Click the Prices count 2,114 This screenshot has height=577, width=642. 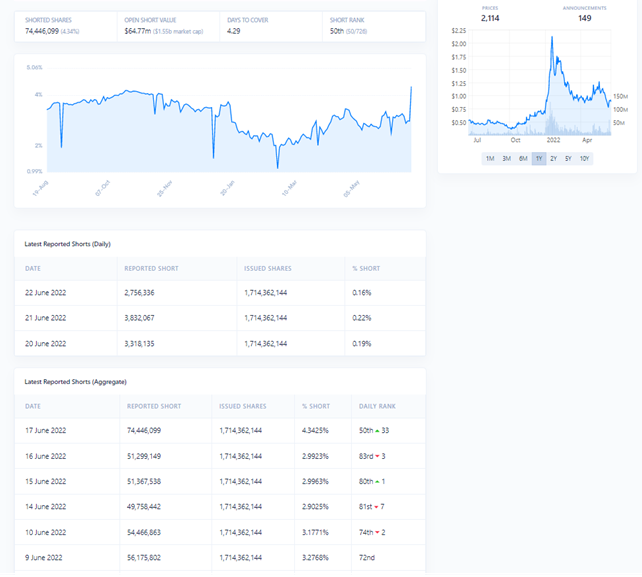point(490,17)
